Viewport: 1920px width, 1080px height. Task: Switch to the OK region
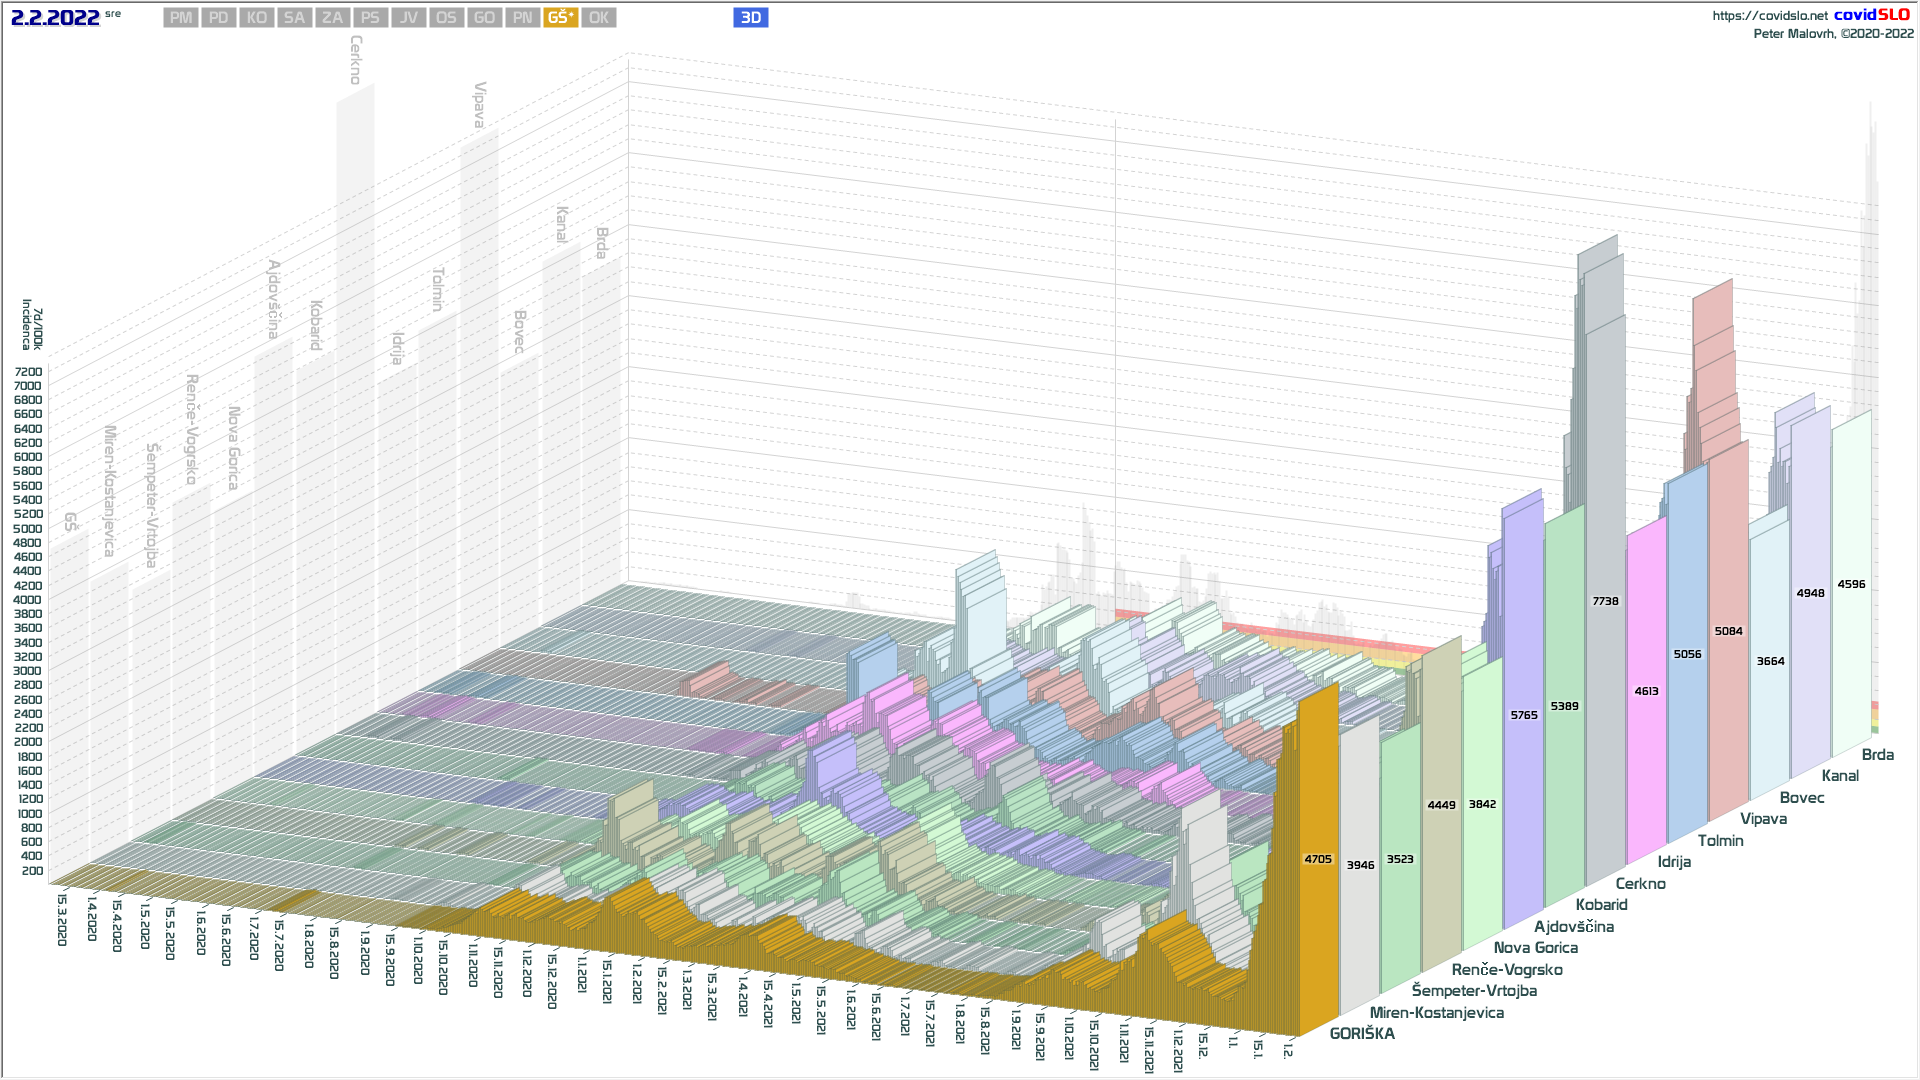(x=598, y=18)
